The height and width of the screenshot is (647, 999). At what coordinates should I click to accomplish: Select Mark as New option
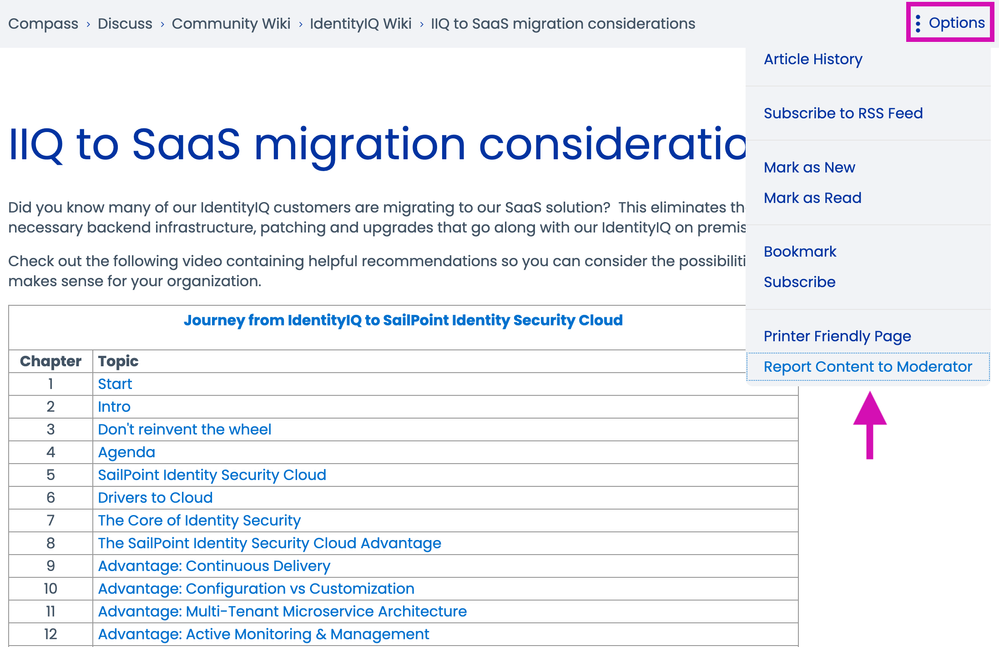click(809, 167)
